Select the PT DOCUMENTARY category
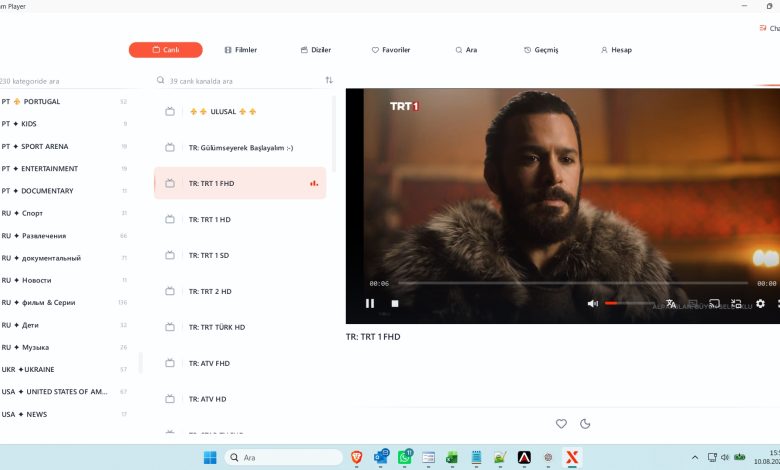Screen dimensions: 780x470 click(64, 191)
